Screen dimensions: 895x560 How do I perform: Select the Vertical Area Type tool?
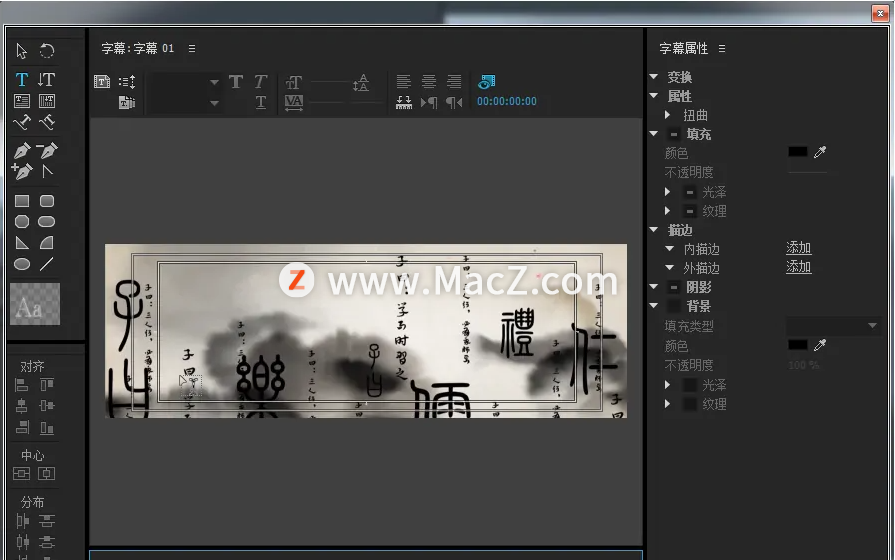coord(47,101)
